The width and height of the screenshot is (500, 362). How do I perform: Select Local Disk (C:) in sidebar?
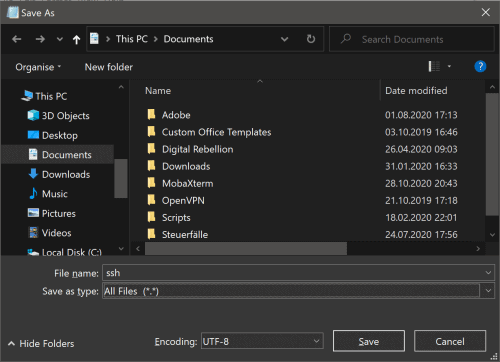[72, 252]
